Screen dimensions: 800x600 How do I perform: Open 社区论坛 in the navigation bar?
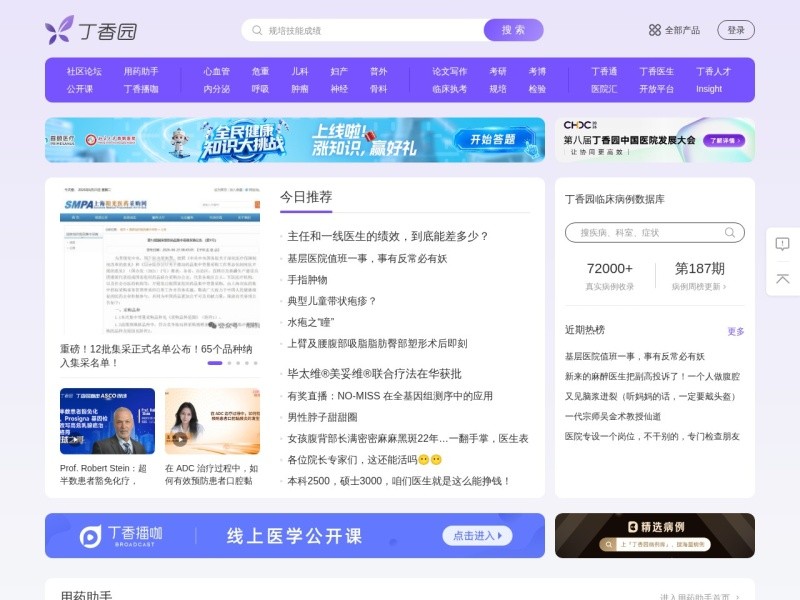pos(84,71)
